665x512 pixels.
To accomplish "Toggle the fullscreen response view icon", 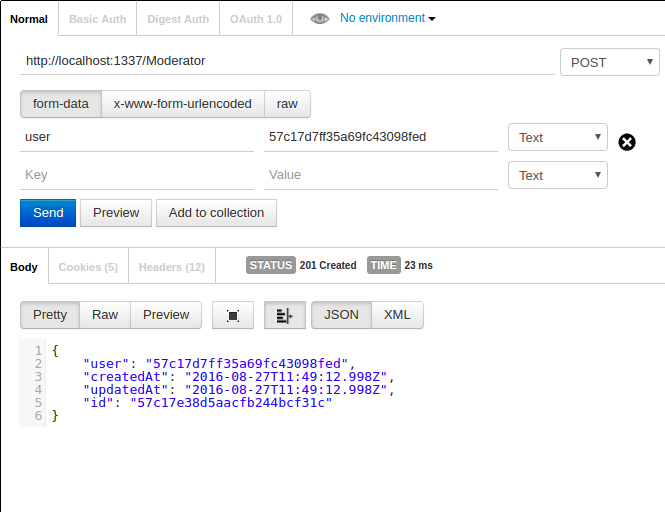I will 233,315.
